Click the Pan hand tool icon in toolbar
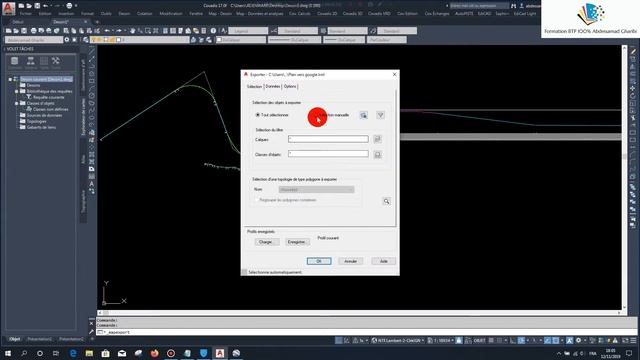Image resolution: width=640 pixels, height=360 pixels. [x=132, y=31]
